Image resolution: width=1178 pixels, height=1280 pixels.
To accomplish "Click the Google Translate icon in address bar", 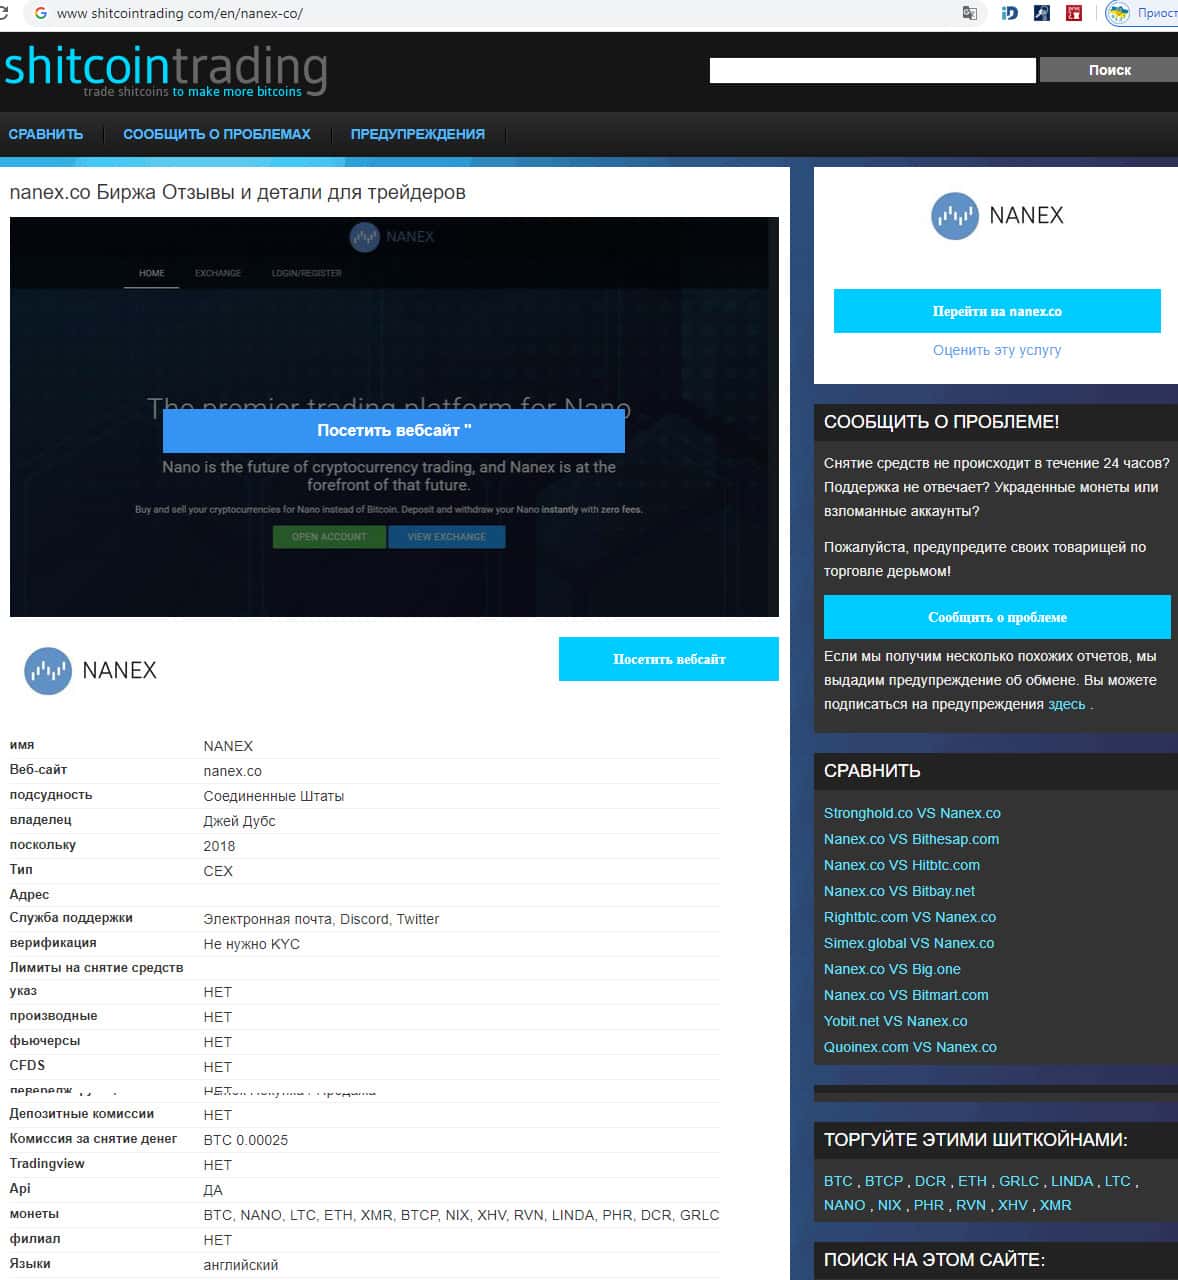I will point(969,13).
